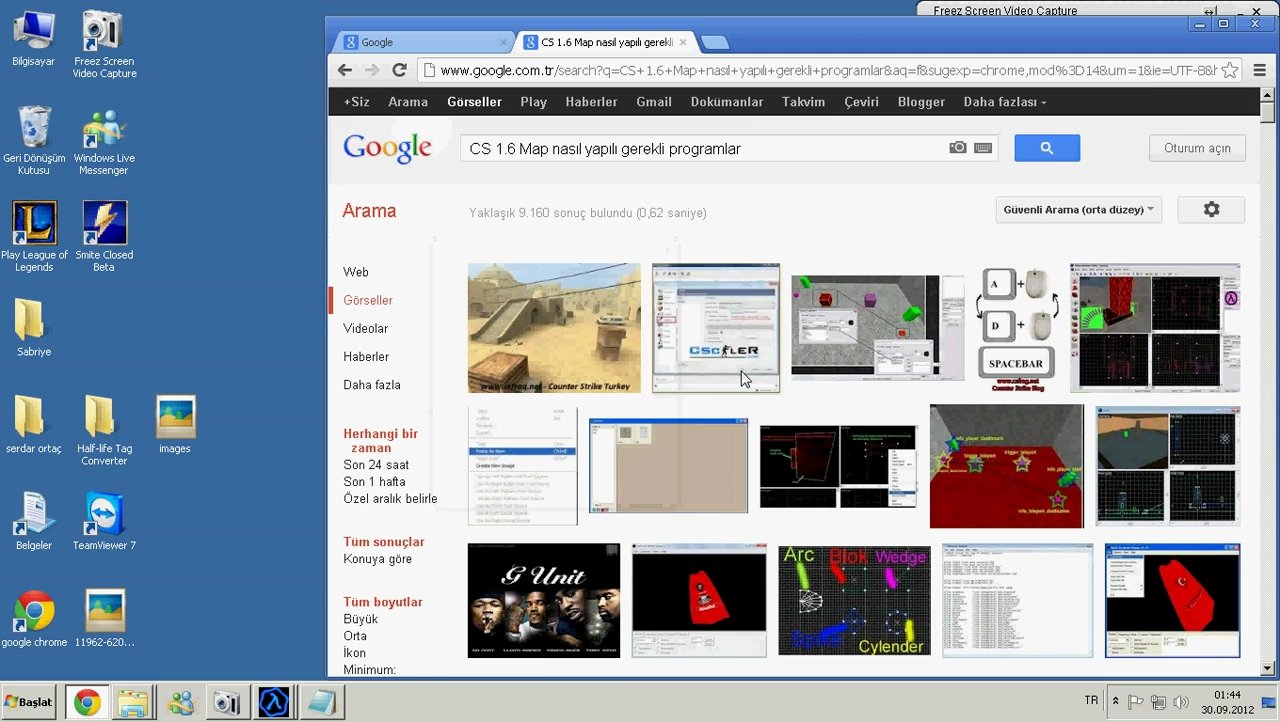Click the browser forward arrow
Screen dimensions: 1280x722
(372, 70)
